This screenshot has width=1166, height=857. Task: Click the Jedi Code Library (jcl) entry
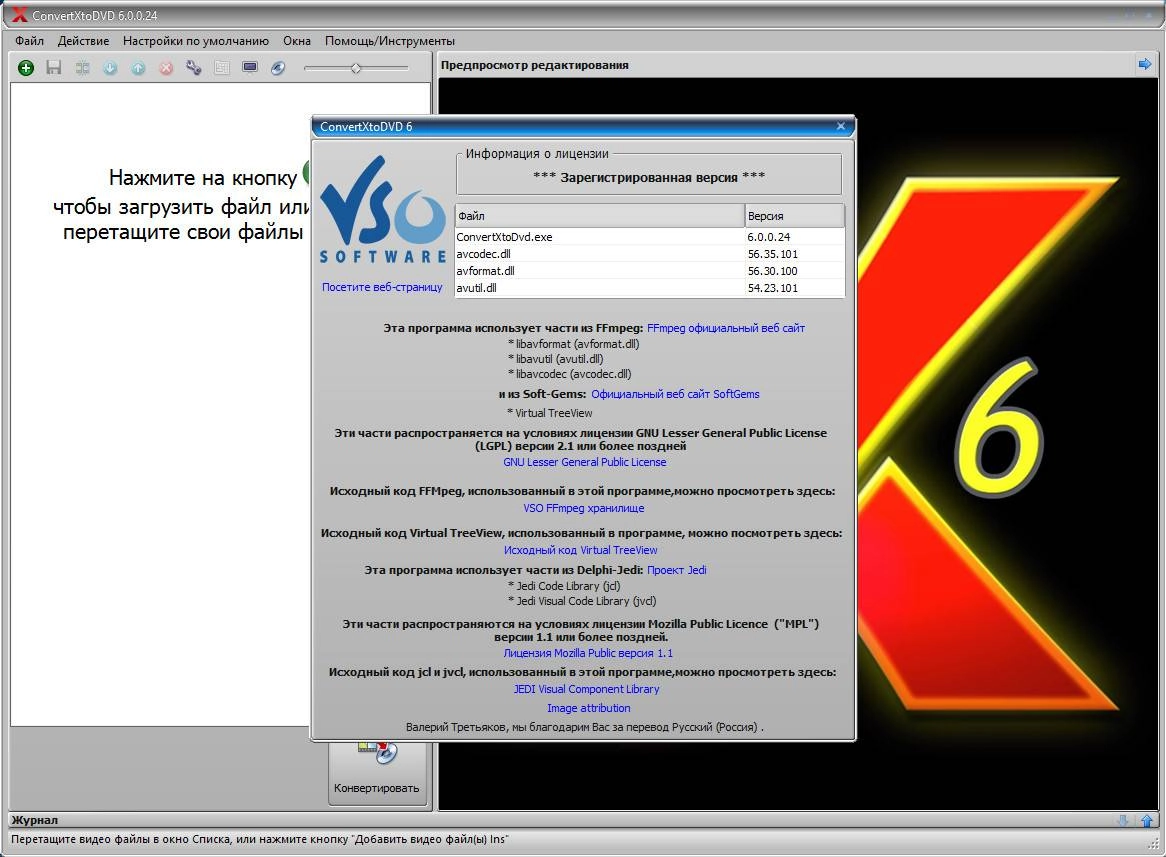[x=564, y=585]
